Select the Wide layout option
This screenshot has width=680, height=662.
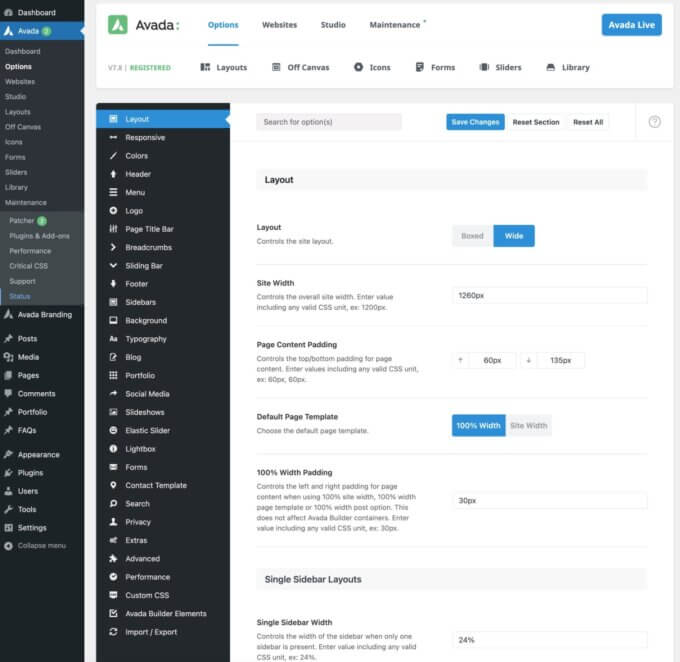coord(513,236)
